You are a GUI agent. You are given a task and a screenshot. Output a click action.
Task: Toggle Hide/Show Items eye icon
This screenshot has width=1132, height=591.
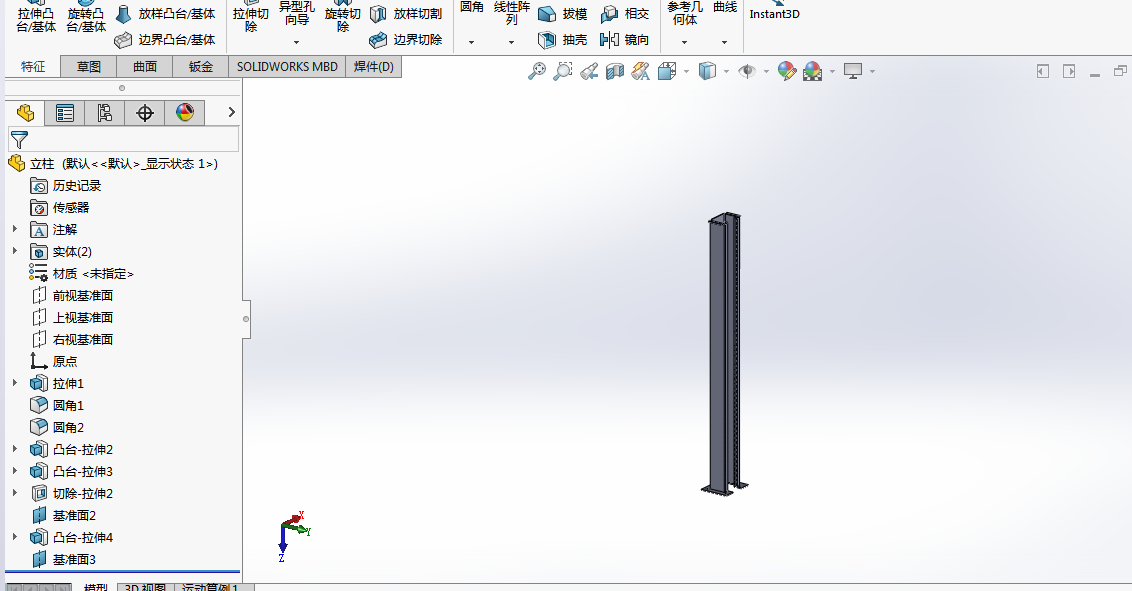(x=747, y=71)
